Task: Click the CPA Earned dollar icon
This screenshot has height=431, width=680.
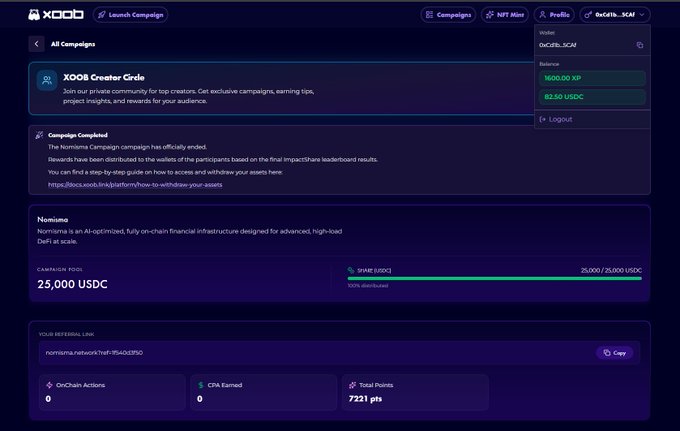Action: (x=201, y=385)
